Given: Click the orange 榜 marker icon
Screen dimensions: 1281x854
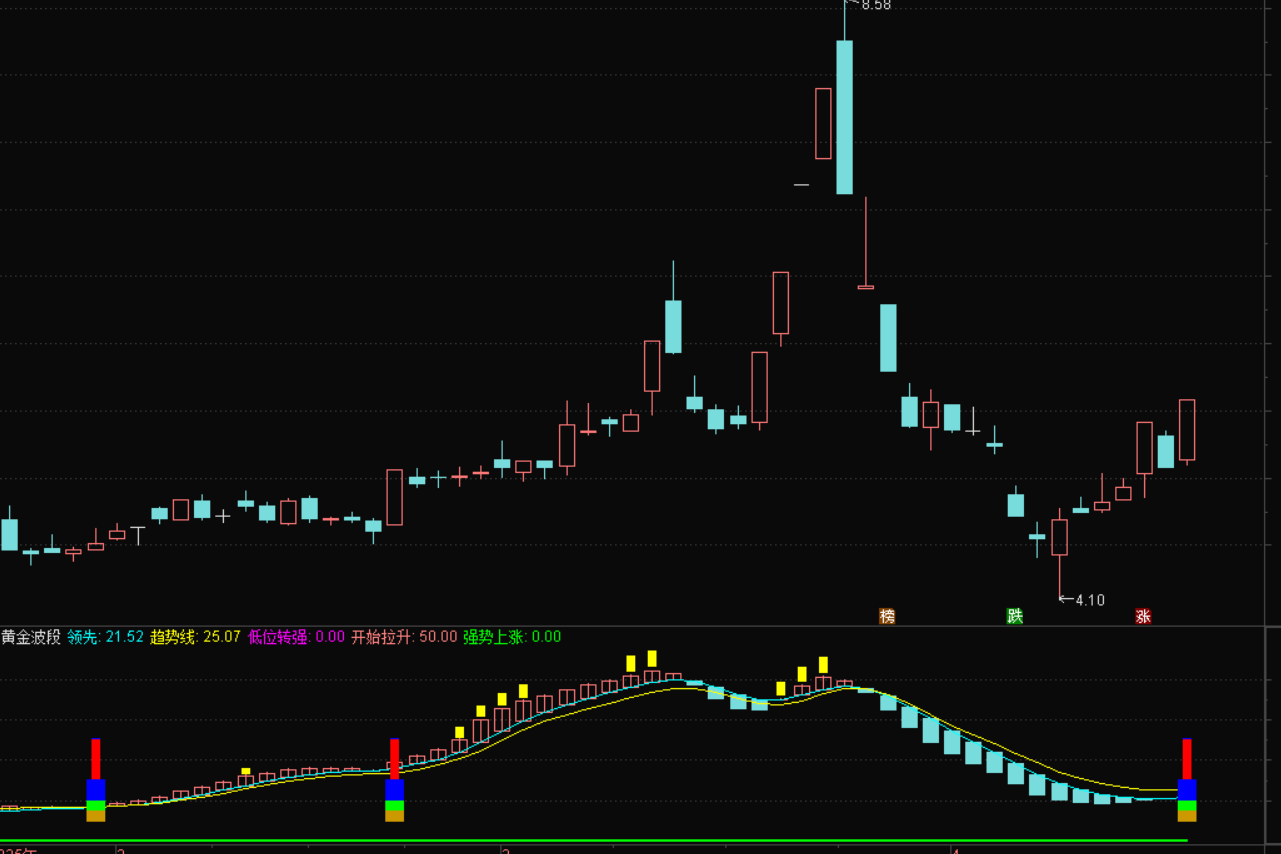Looking at the screenshot, I should [x=887, y=616].
